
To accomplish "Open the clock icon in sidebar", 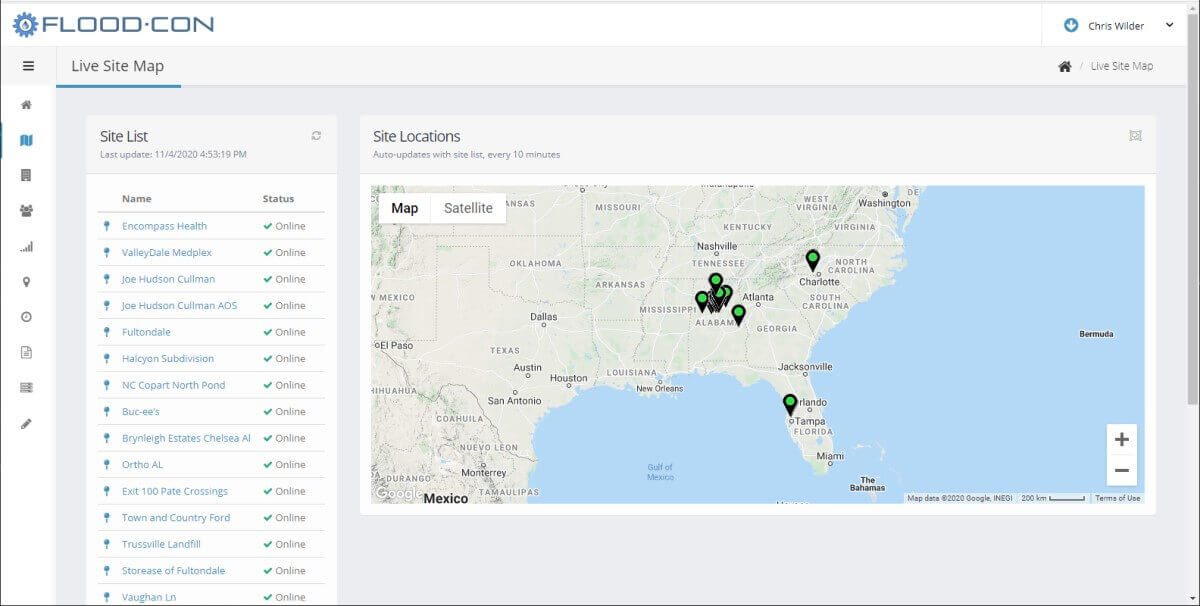I will click(x=27, y=317).
